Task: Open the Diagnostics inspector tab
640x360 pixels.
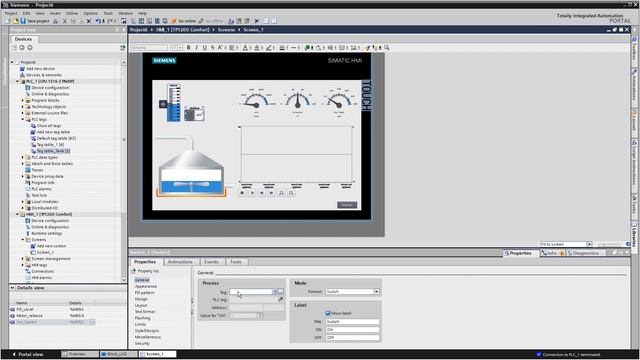Action: point(586,253)
